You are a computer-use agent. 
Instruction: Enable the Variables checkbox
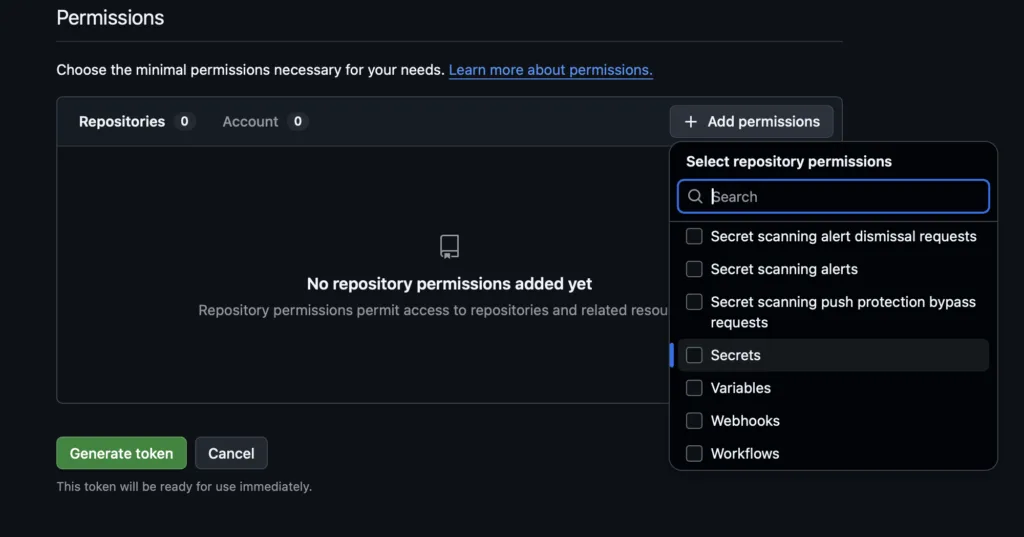[x=694, y=388]
